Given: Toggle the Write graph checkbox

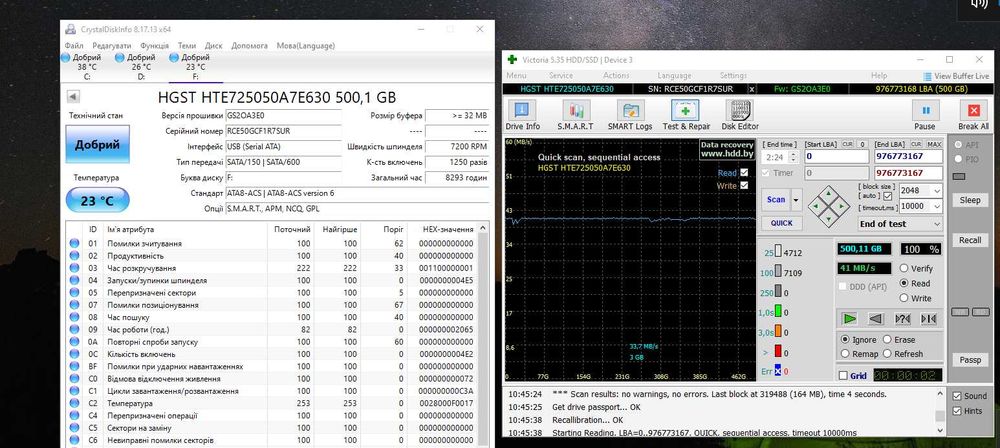Looking at the screenshot, I should (744, 186).
